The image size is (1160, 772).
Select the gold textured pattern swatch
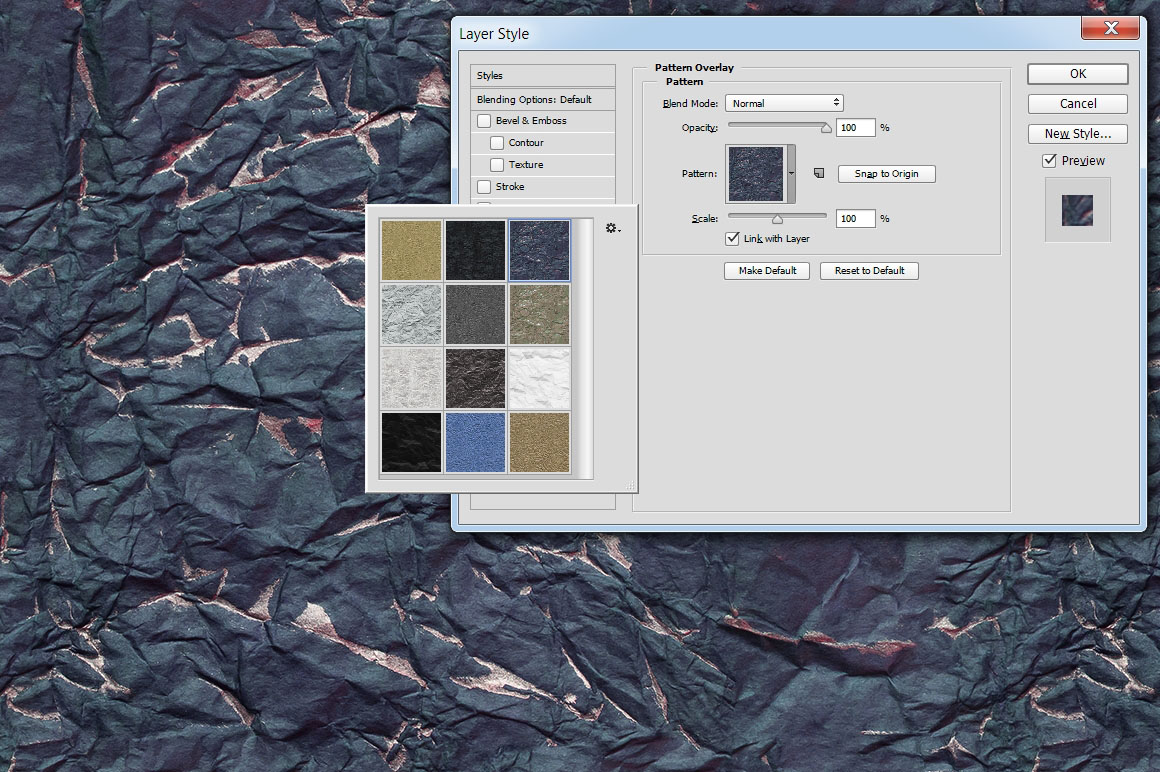pos(411,250)
